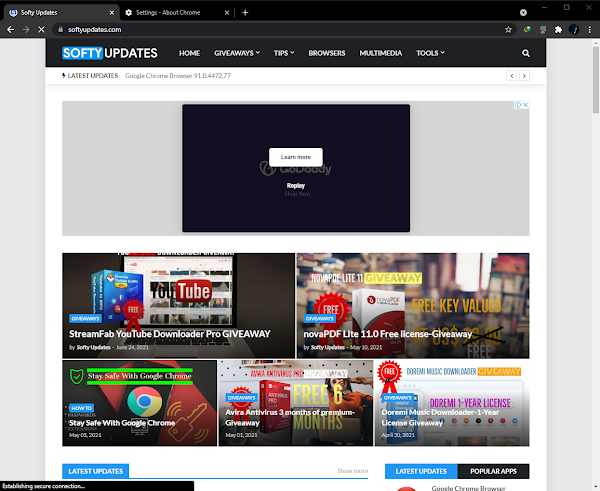
Task: Open the Extensions puzzle icon
Action: (x=558, y=29)
